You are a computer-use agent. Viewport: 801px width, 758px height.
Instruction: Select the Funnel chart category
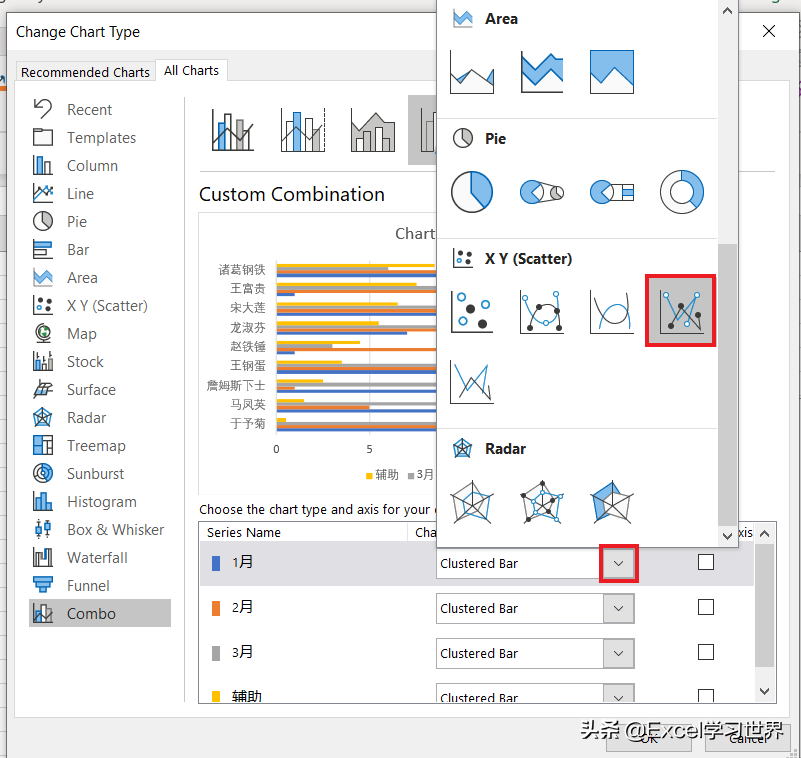(x=88, y=586)
